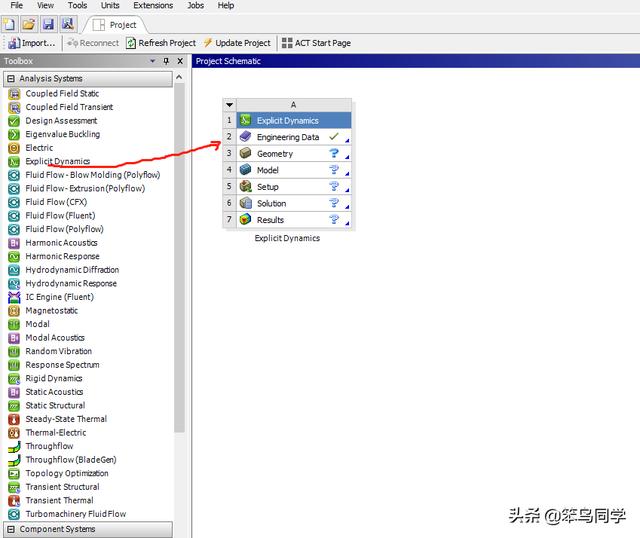Image resolution: width=640 pixels, height=538 pixels.
Task: Click the Results cell icon in system A
Action: [x=246, y=220]
